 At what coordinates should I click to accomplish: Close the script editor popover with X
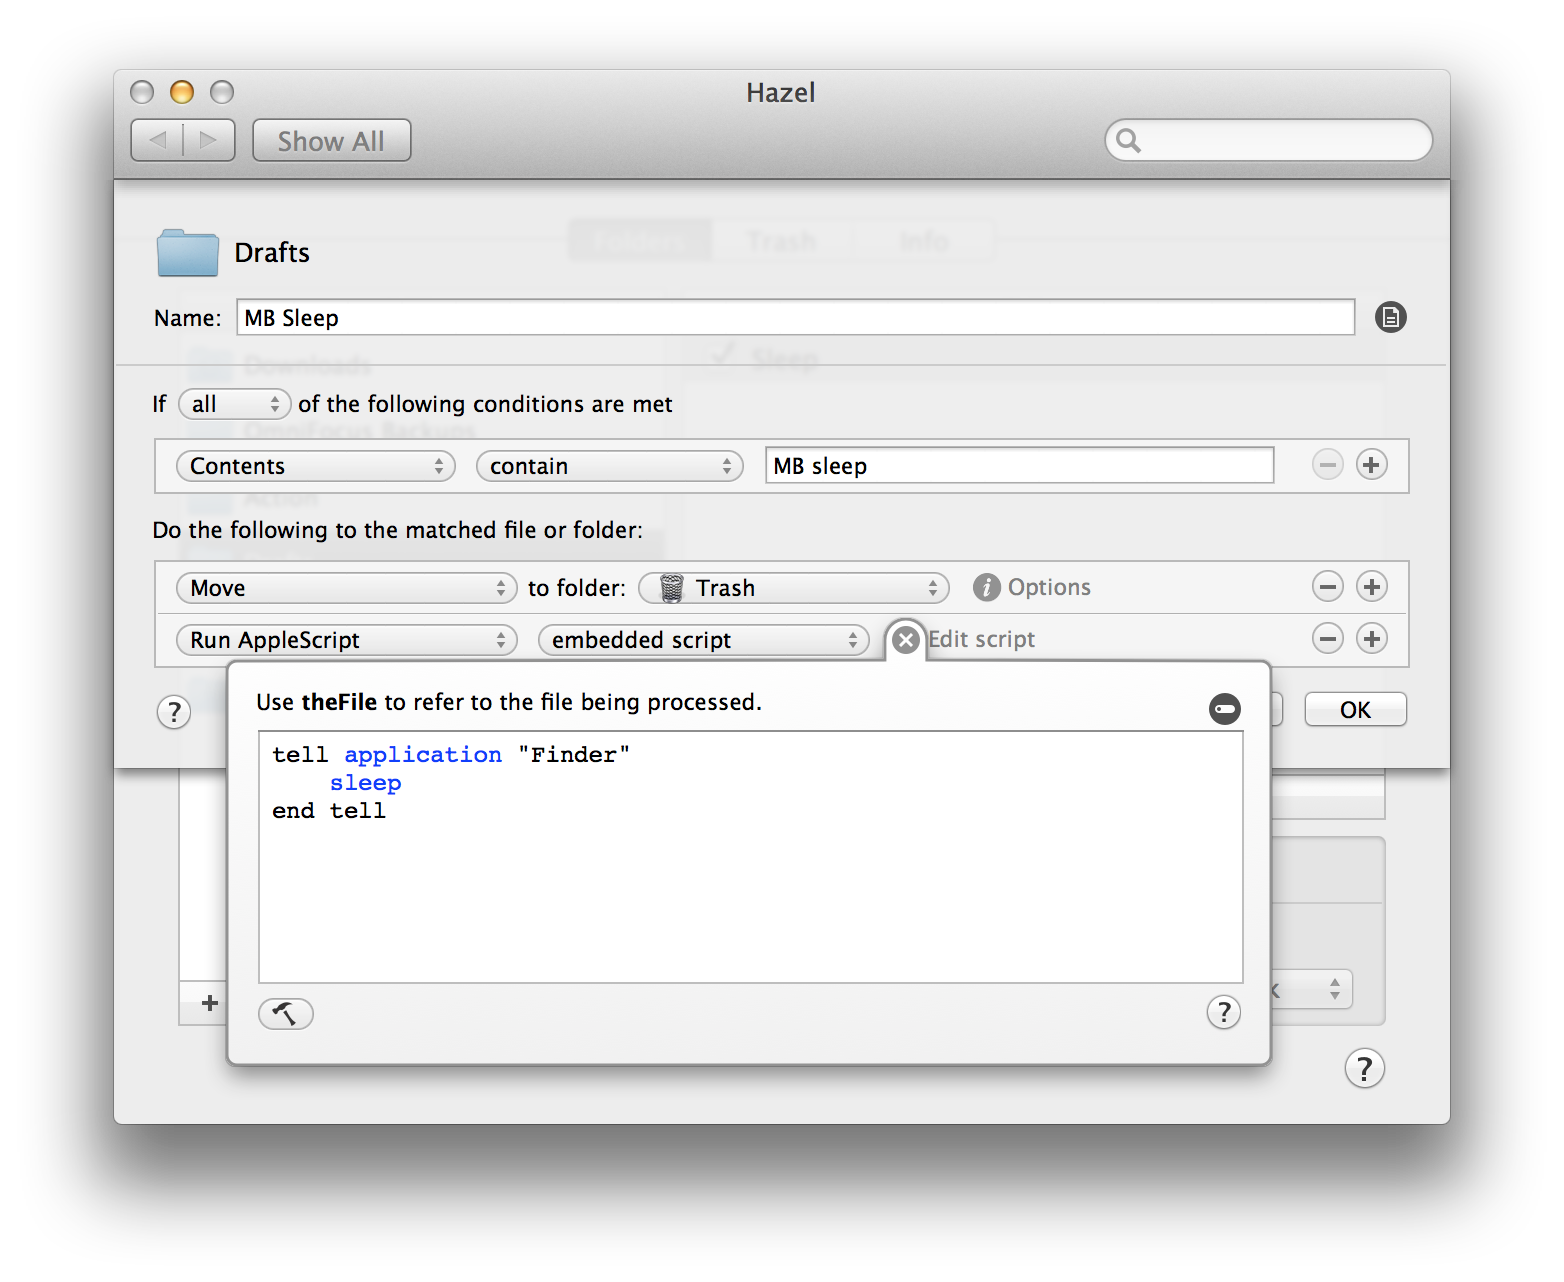[905, 640]
